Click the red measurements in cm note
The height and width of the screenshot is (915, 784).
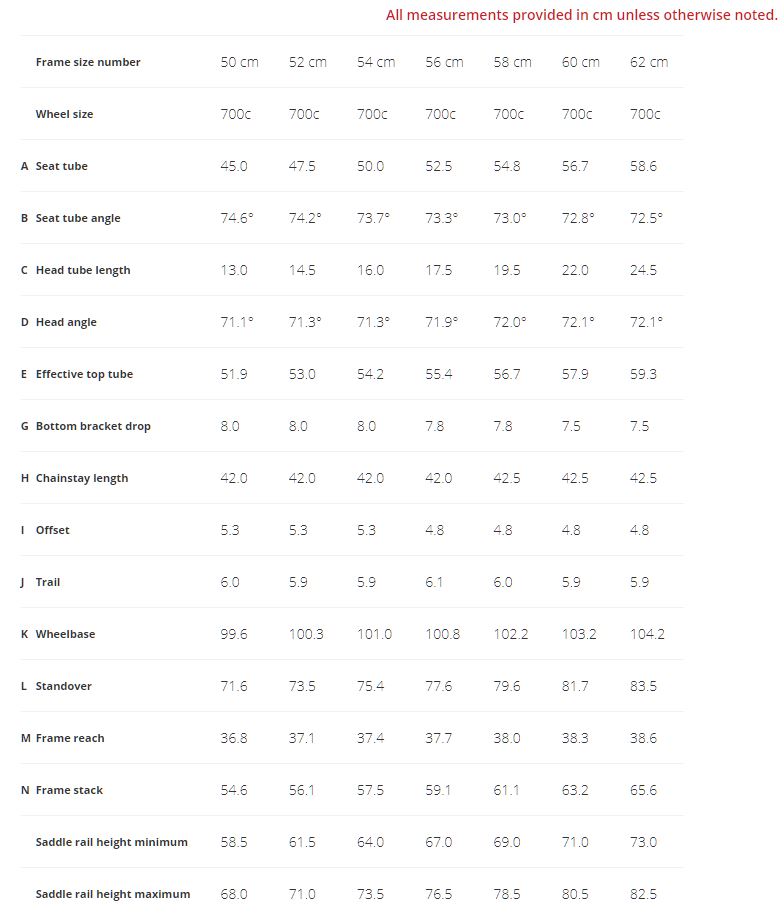(581, 15)
